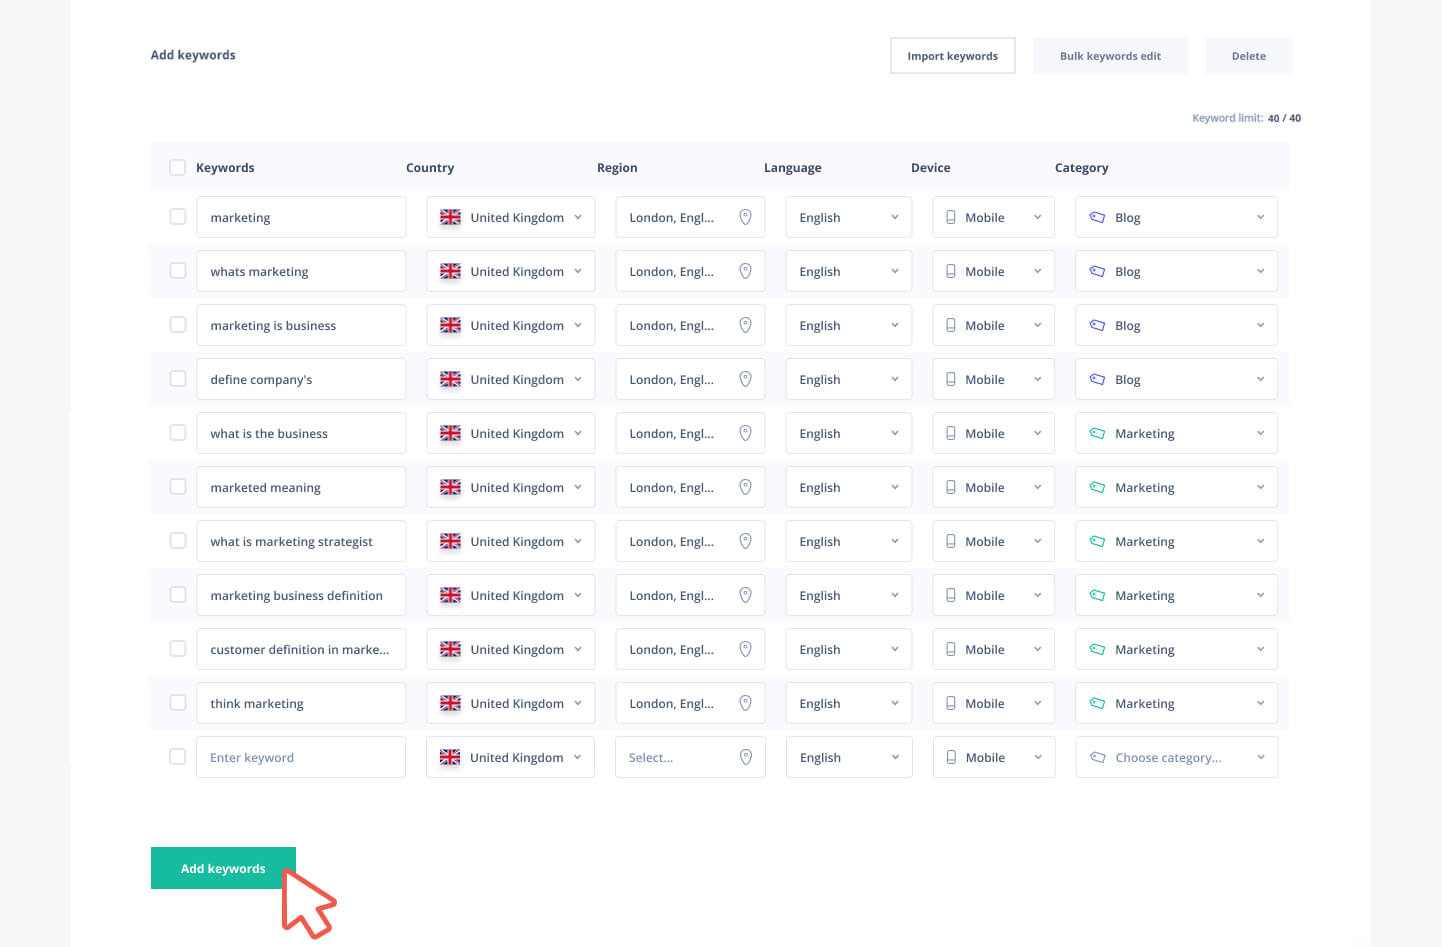
Task: Expand Language dropdown for 'what is marketing strategist'
Action: pos(848,541)
